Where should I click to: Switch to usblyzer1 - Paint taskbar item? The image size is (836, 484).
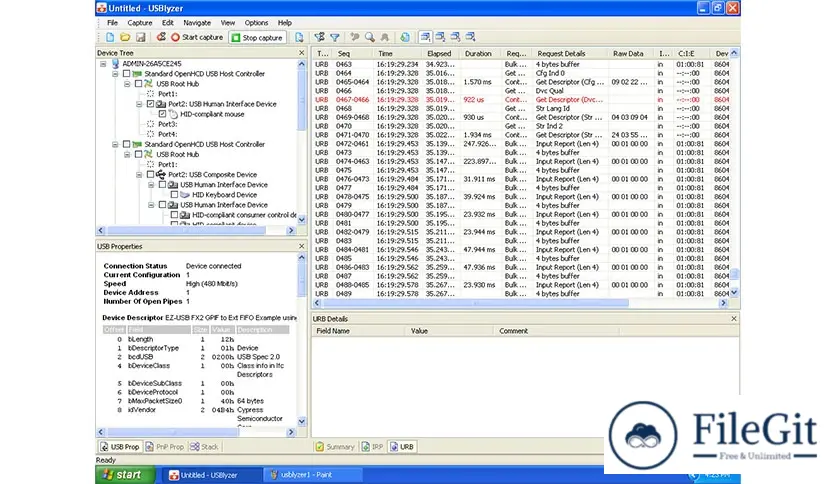(x=314, y=475)
